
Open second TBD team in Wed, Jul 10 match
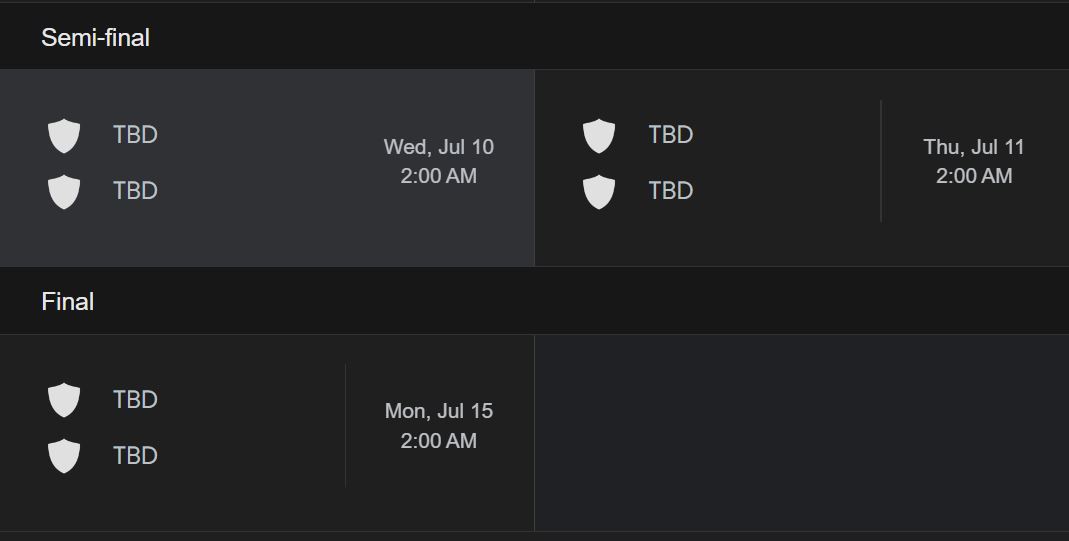click(x=135, y=191)
